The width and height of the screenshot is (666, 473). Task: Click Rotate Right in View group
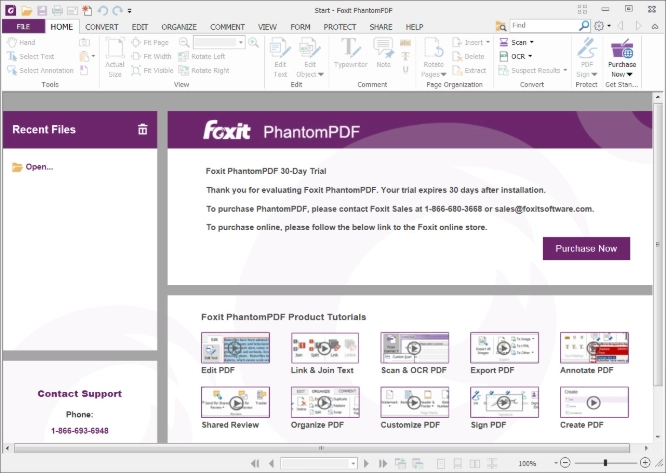(x=204, y=70)
